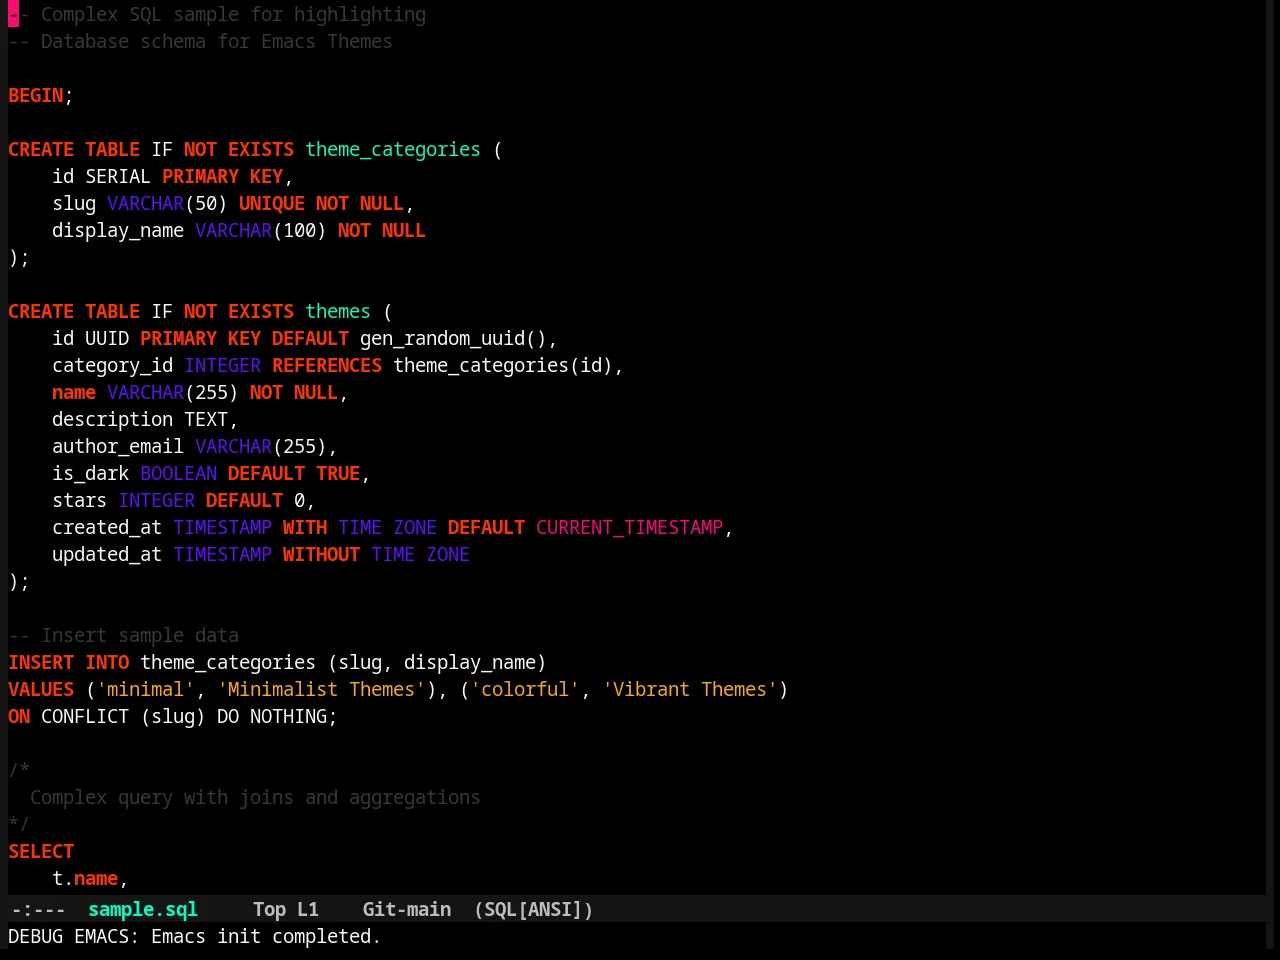The width and height of the screenshot is (1280, 960).
Task: Click 'Minimalist Themes' string literal
Action: click(x=321, y=689)
